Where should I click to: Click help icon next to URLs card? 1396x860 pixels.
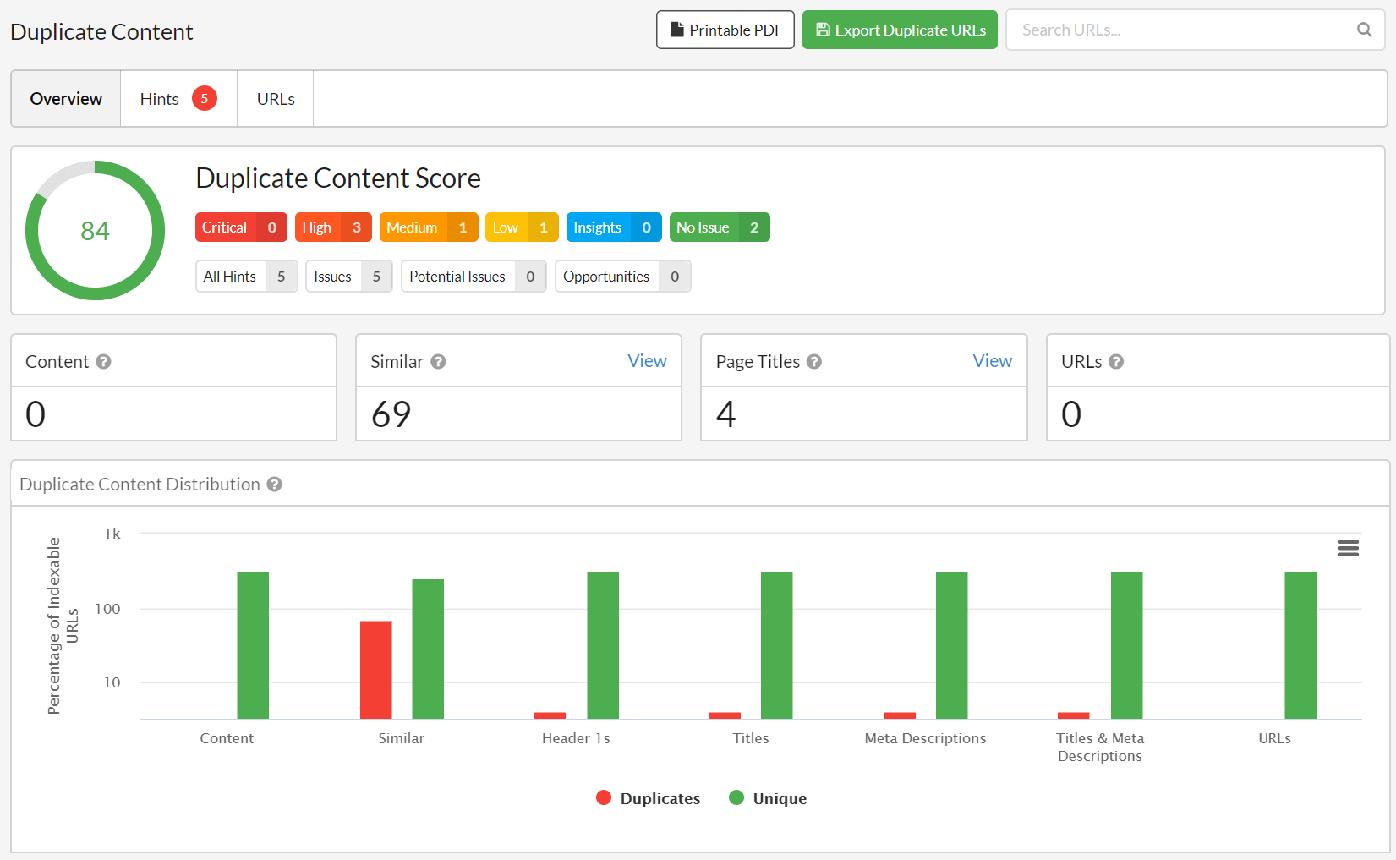(1116, 362)
